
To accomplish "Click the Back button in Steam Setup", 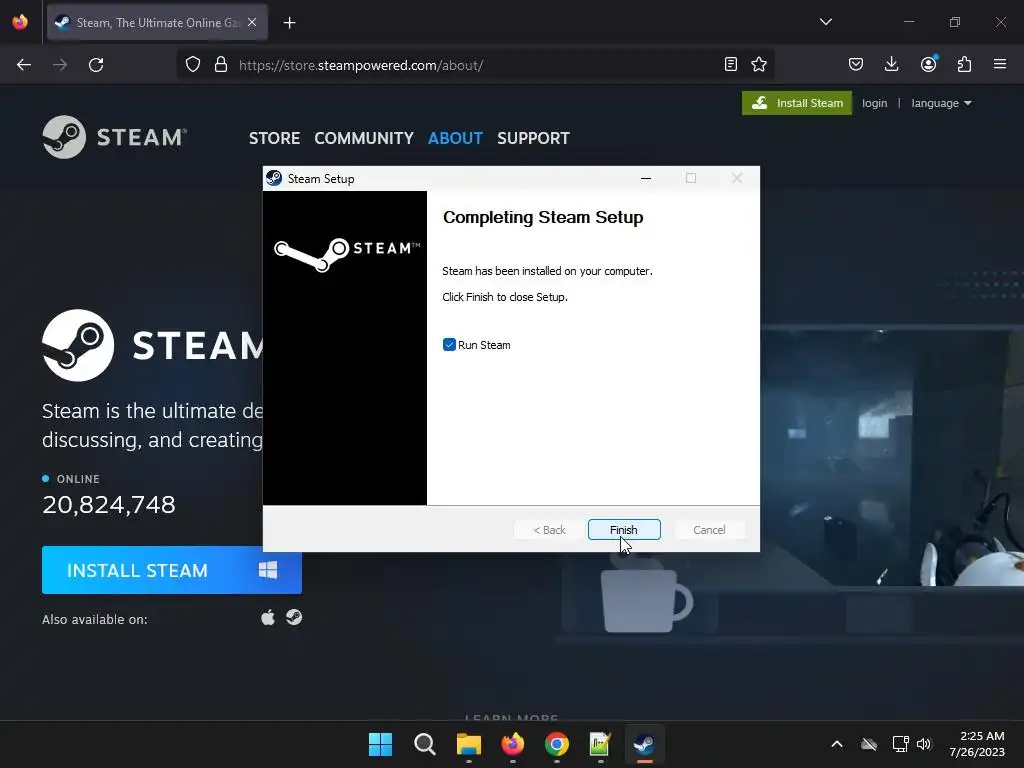I will coord(549,530).
